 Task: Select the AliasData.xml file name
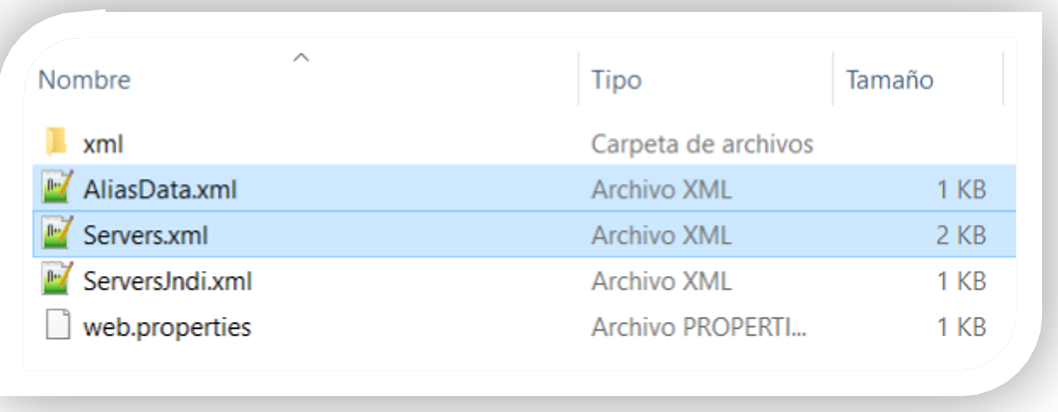(x=160, y=189)
